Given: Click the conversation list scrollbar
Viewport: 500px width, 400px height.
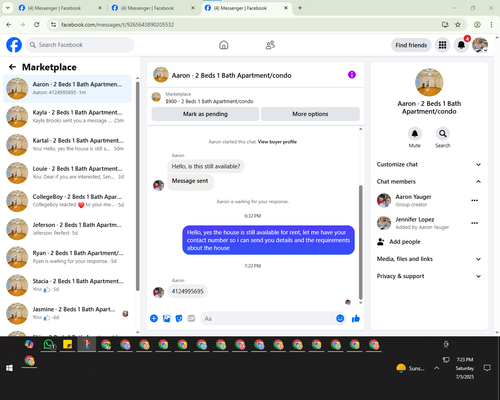Looking at the screenshot, I should [137, 186].
